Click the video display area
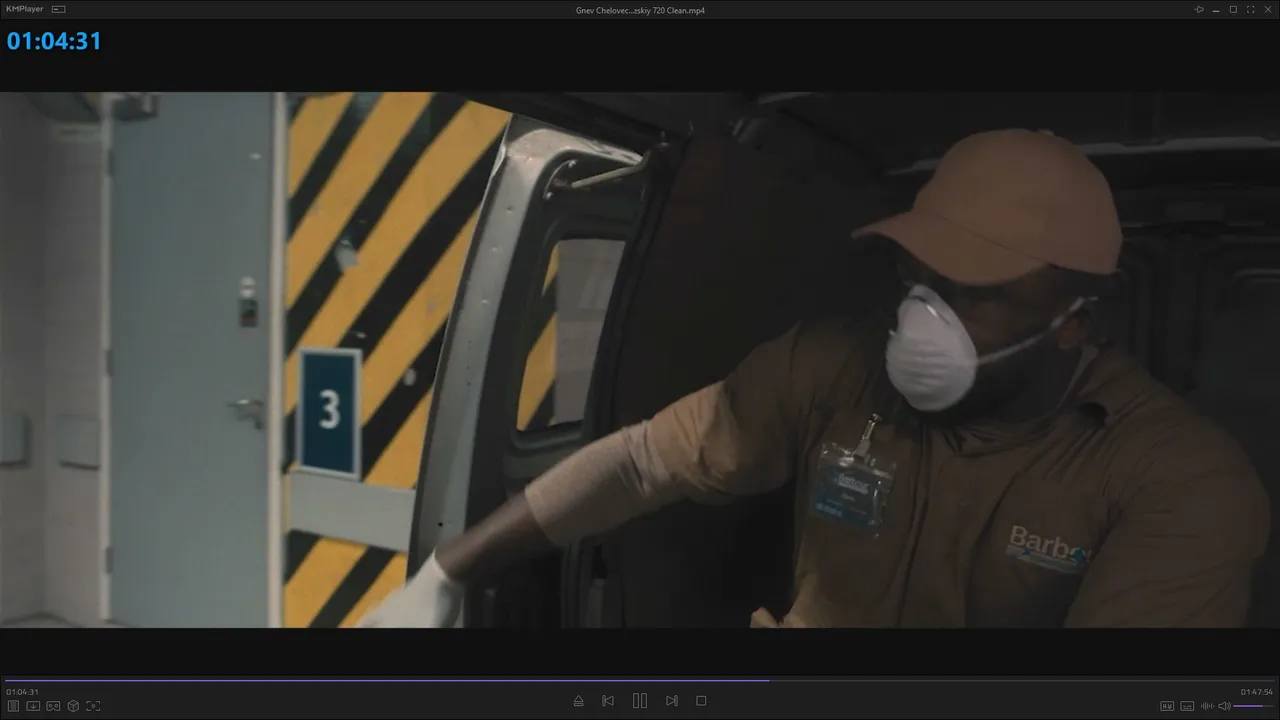This screenshot has height=720, width=1280. (x=640, y=360)
